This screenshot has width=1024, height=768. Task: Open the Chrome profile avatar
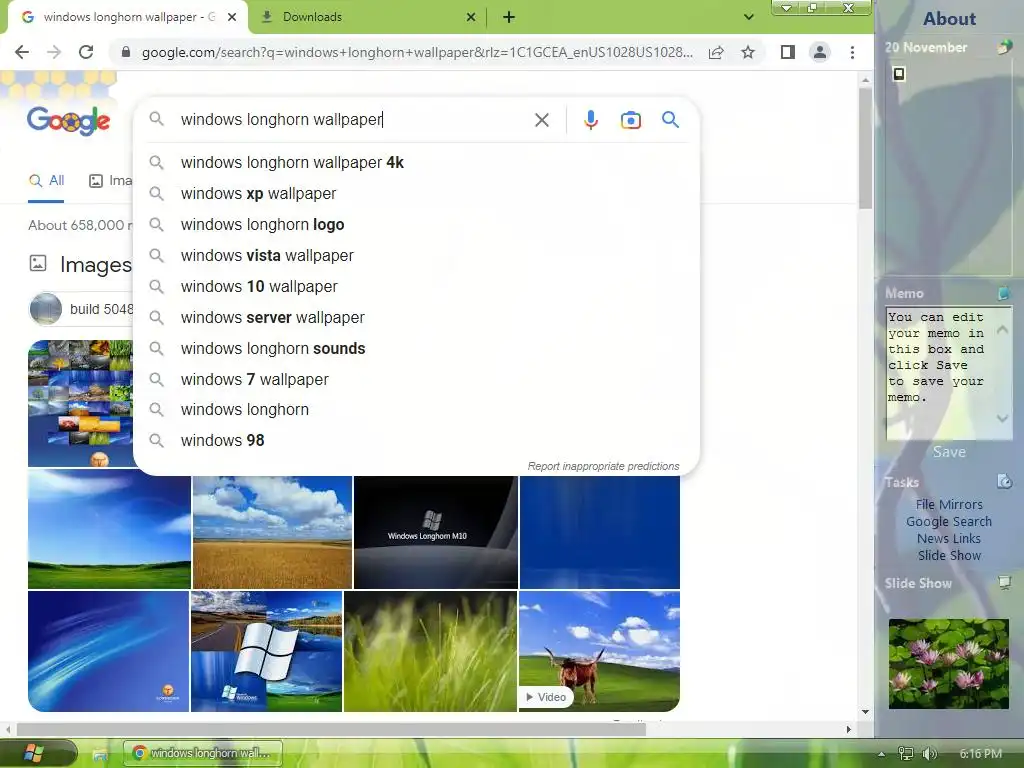pyautogui.click(x=820, y=52)
